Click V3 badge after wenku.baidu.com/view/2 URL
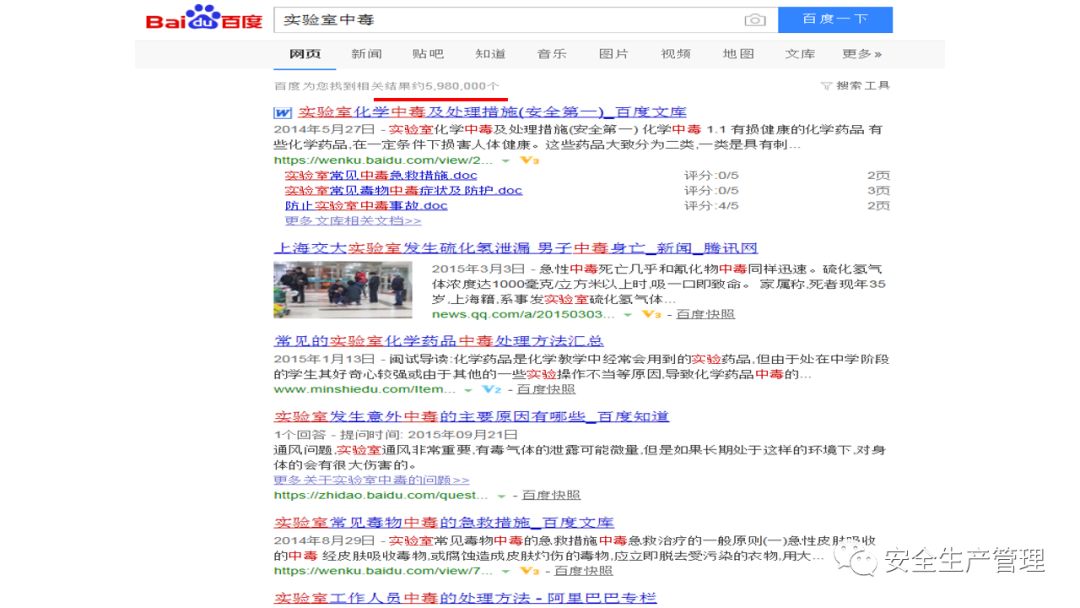 529,160
